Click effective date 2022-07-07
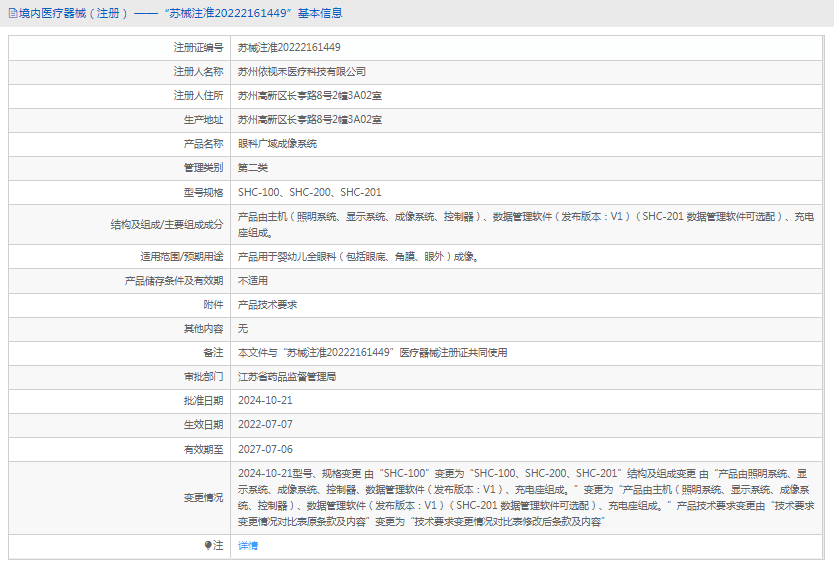The width and height of the screenshot is (834, 567). coord(265,424)
